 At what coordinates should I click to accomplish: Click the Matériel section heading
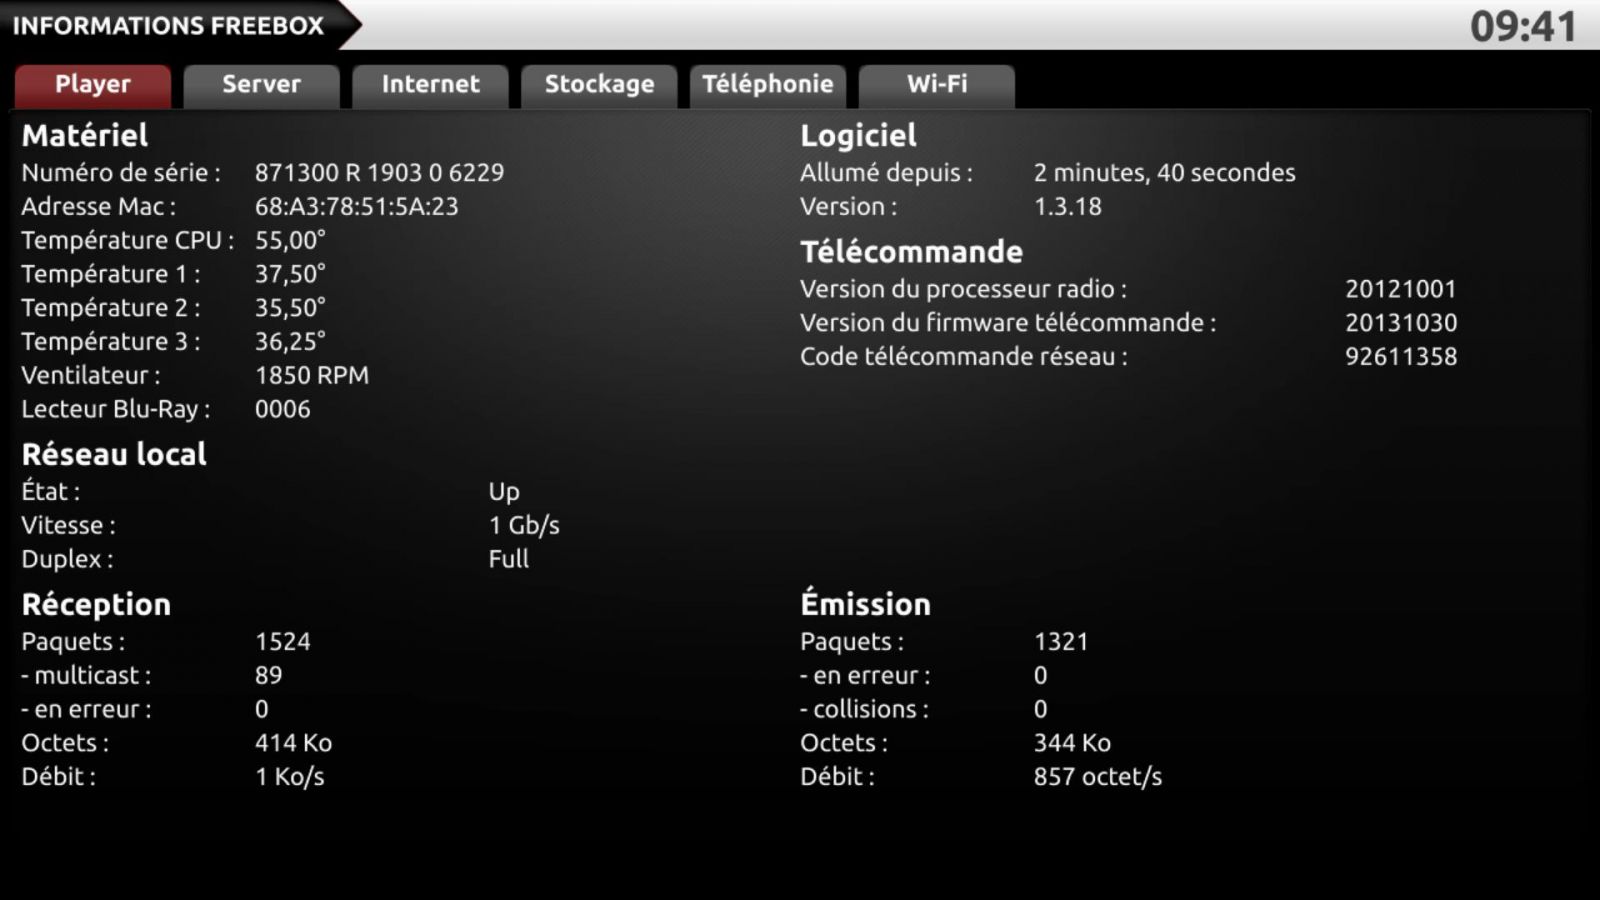[x=85, y=136]
